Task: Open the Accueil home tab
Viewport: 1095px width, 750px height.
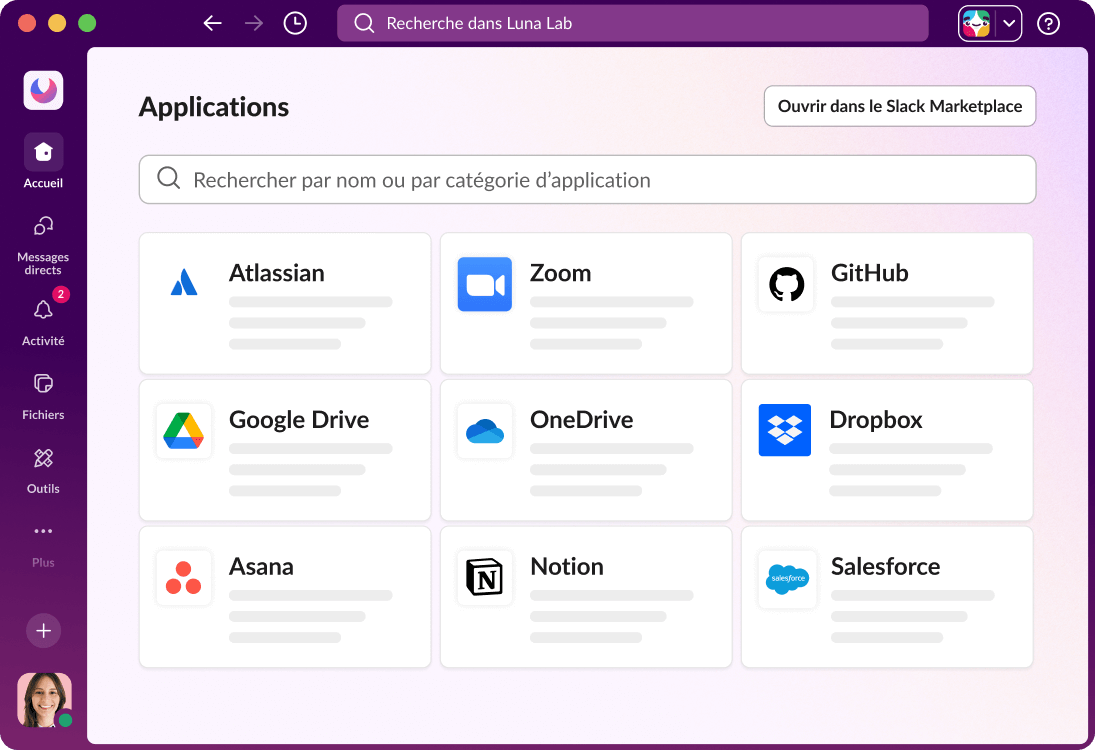Action: coord(43,152)
